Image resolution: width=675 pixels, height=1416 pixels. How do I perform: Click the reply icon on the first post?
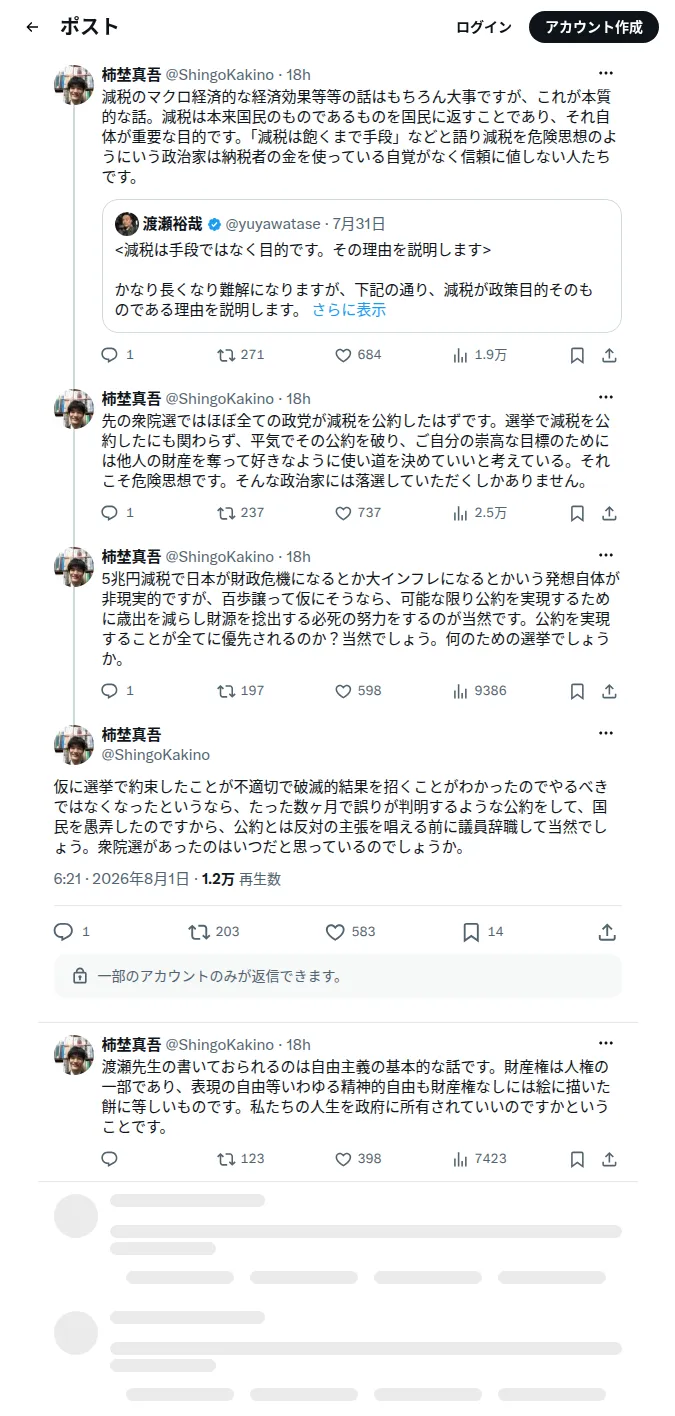coord(110,355)
